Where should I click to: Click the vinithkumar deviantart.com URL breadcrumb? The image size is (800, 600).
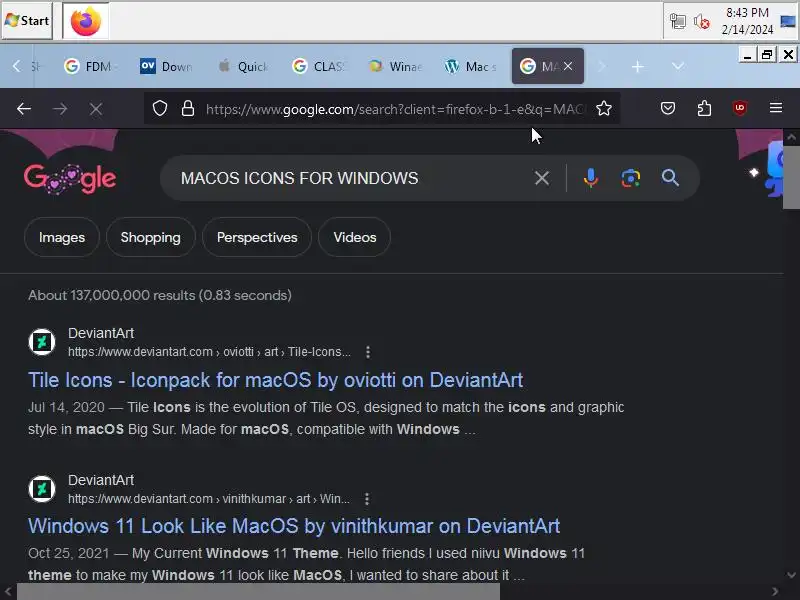pos(209,499)
